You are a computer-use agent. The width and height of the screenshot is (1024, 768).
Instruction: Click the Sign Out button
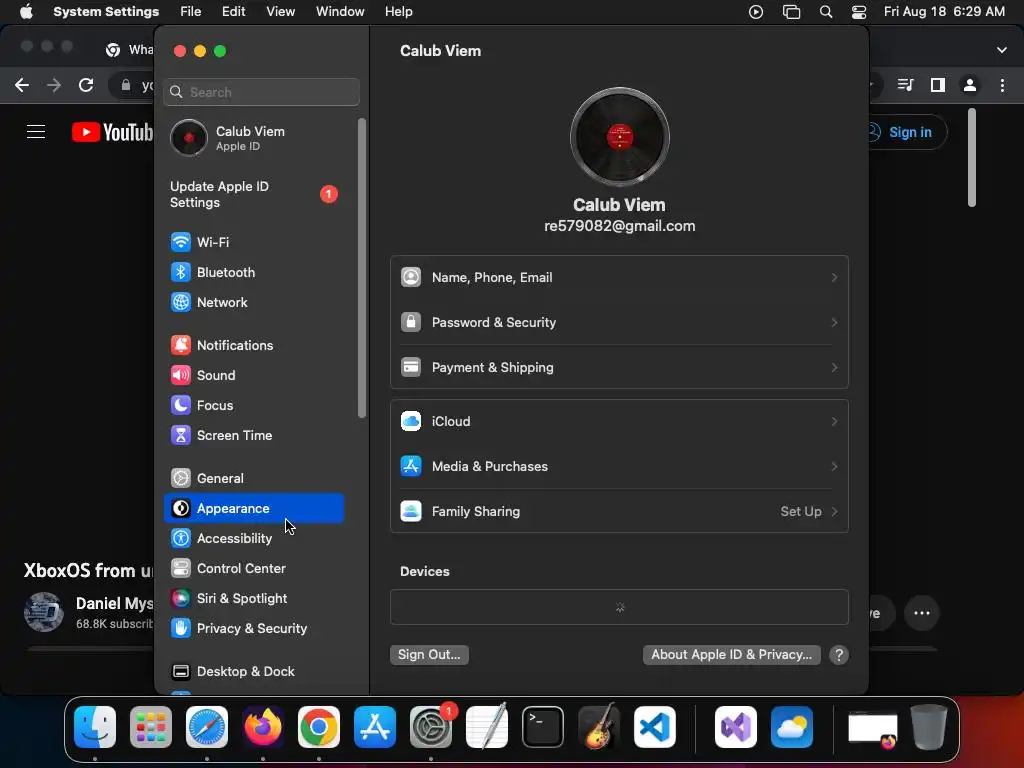click(429, 655)
